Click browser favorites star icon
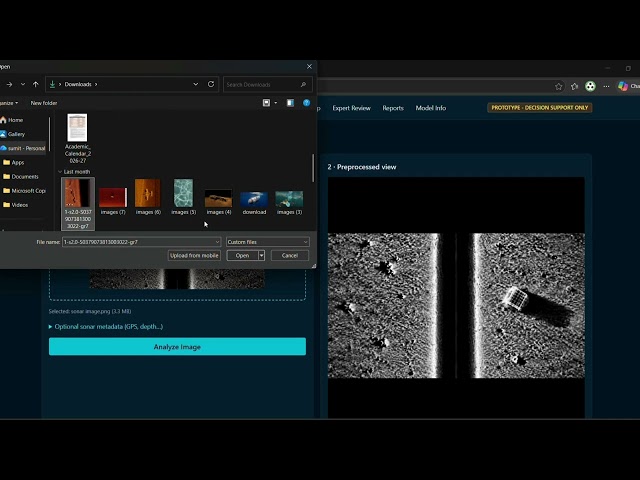This screenshot has height=480, width=640. (x=558, y=86)
